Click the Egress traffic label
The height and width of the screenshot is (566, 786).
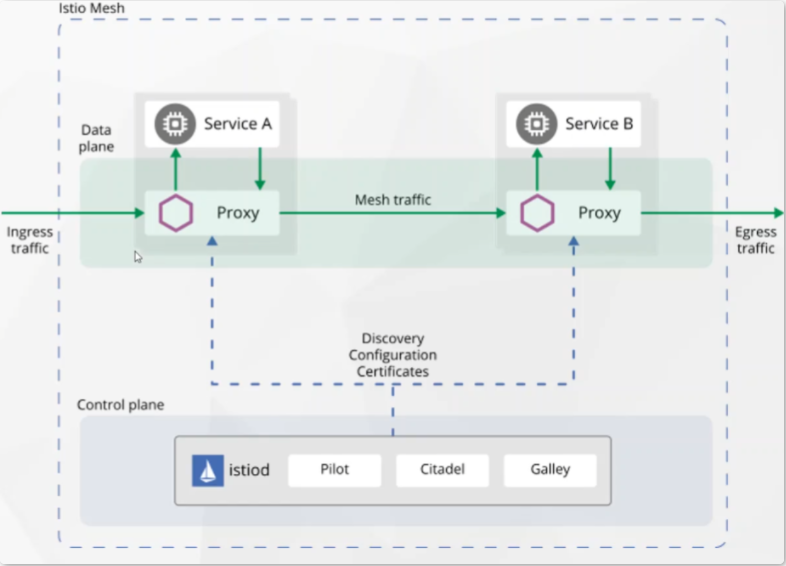click(755, 240)
